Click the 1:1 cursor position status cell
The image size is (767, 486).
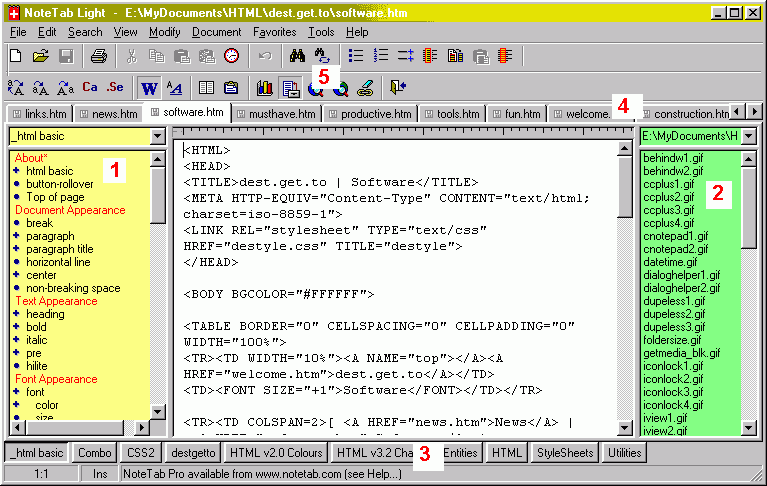click(41, 474)
